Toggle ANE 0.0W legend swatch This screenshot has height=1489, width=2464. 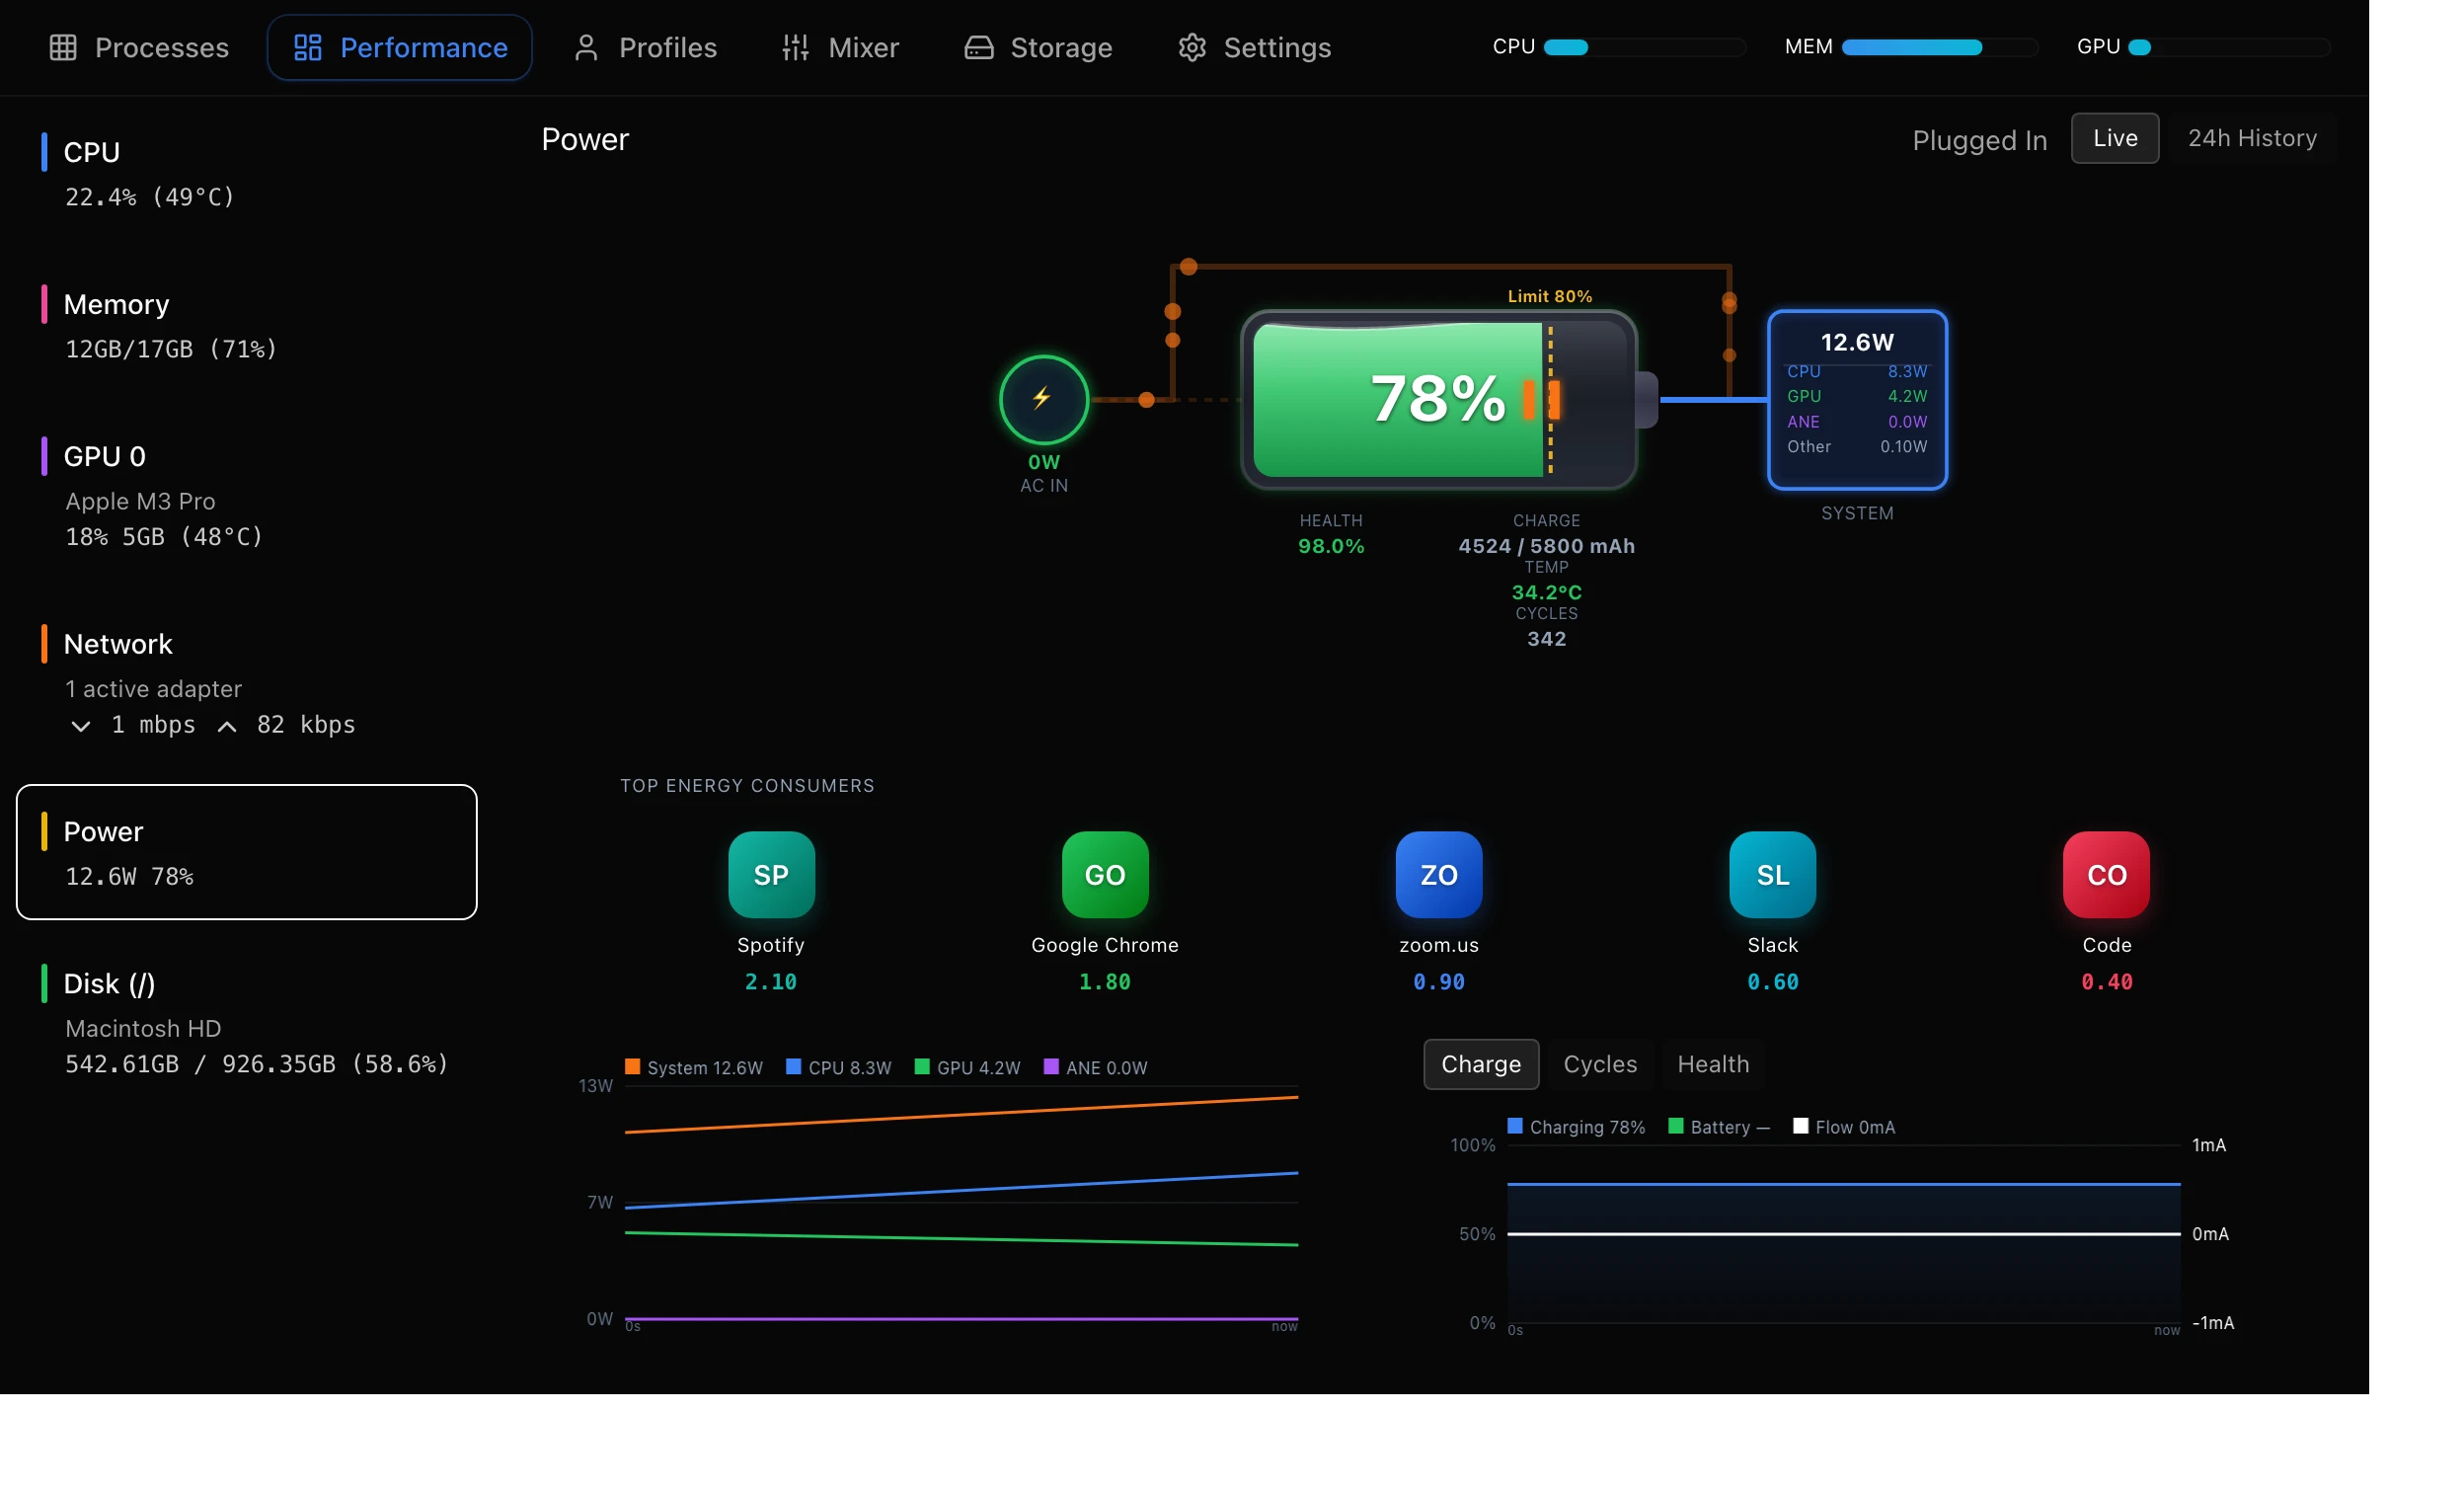(1051, 1067)
